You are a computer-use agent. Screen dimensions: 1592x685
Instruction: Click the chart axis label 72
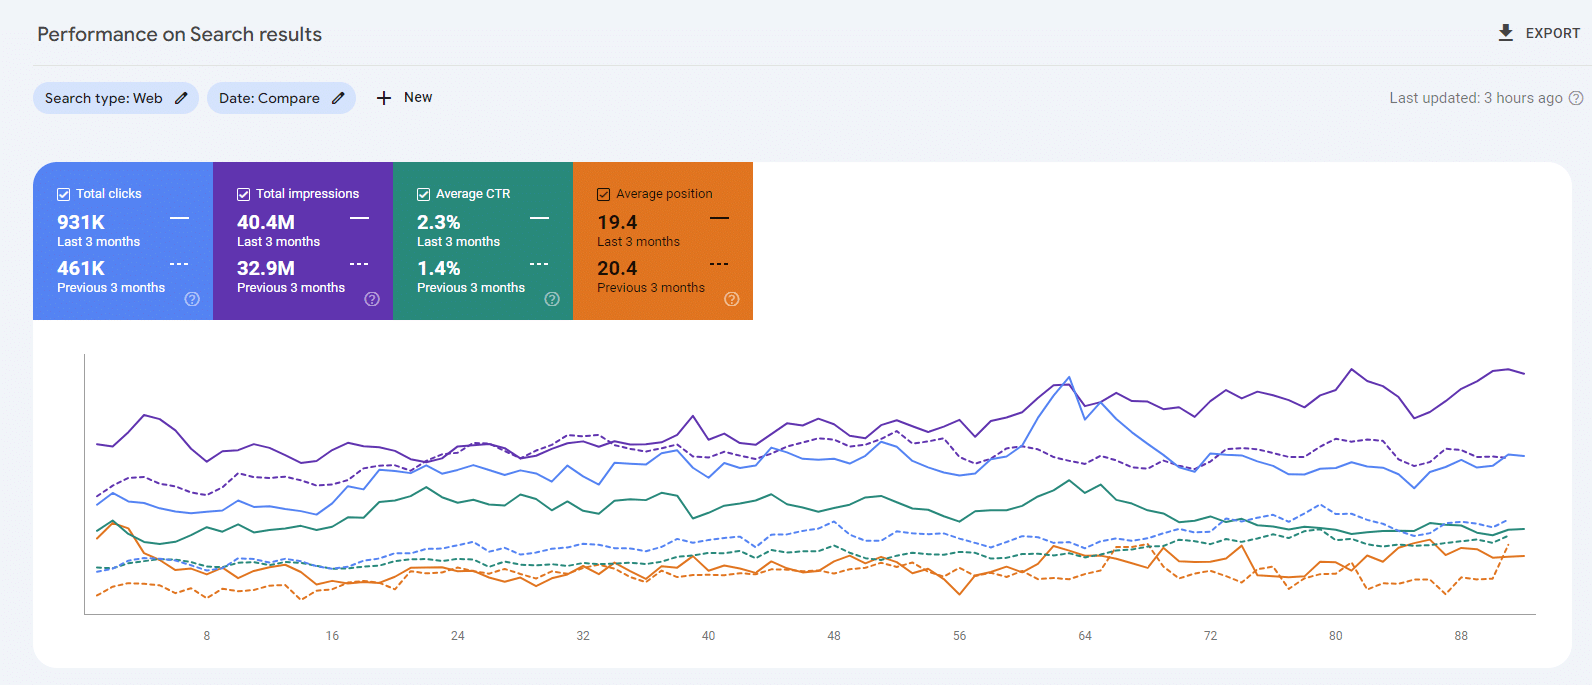[1210, 636]
